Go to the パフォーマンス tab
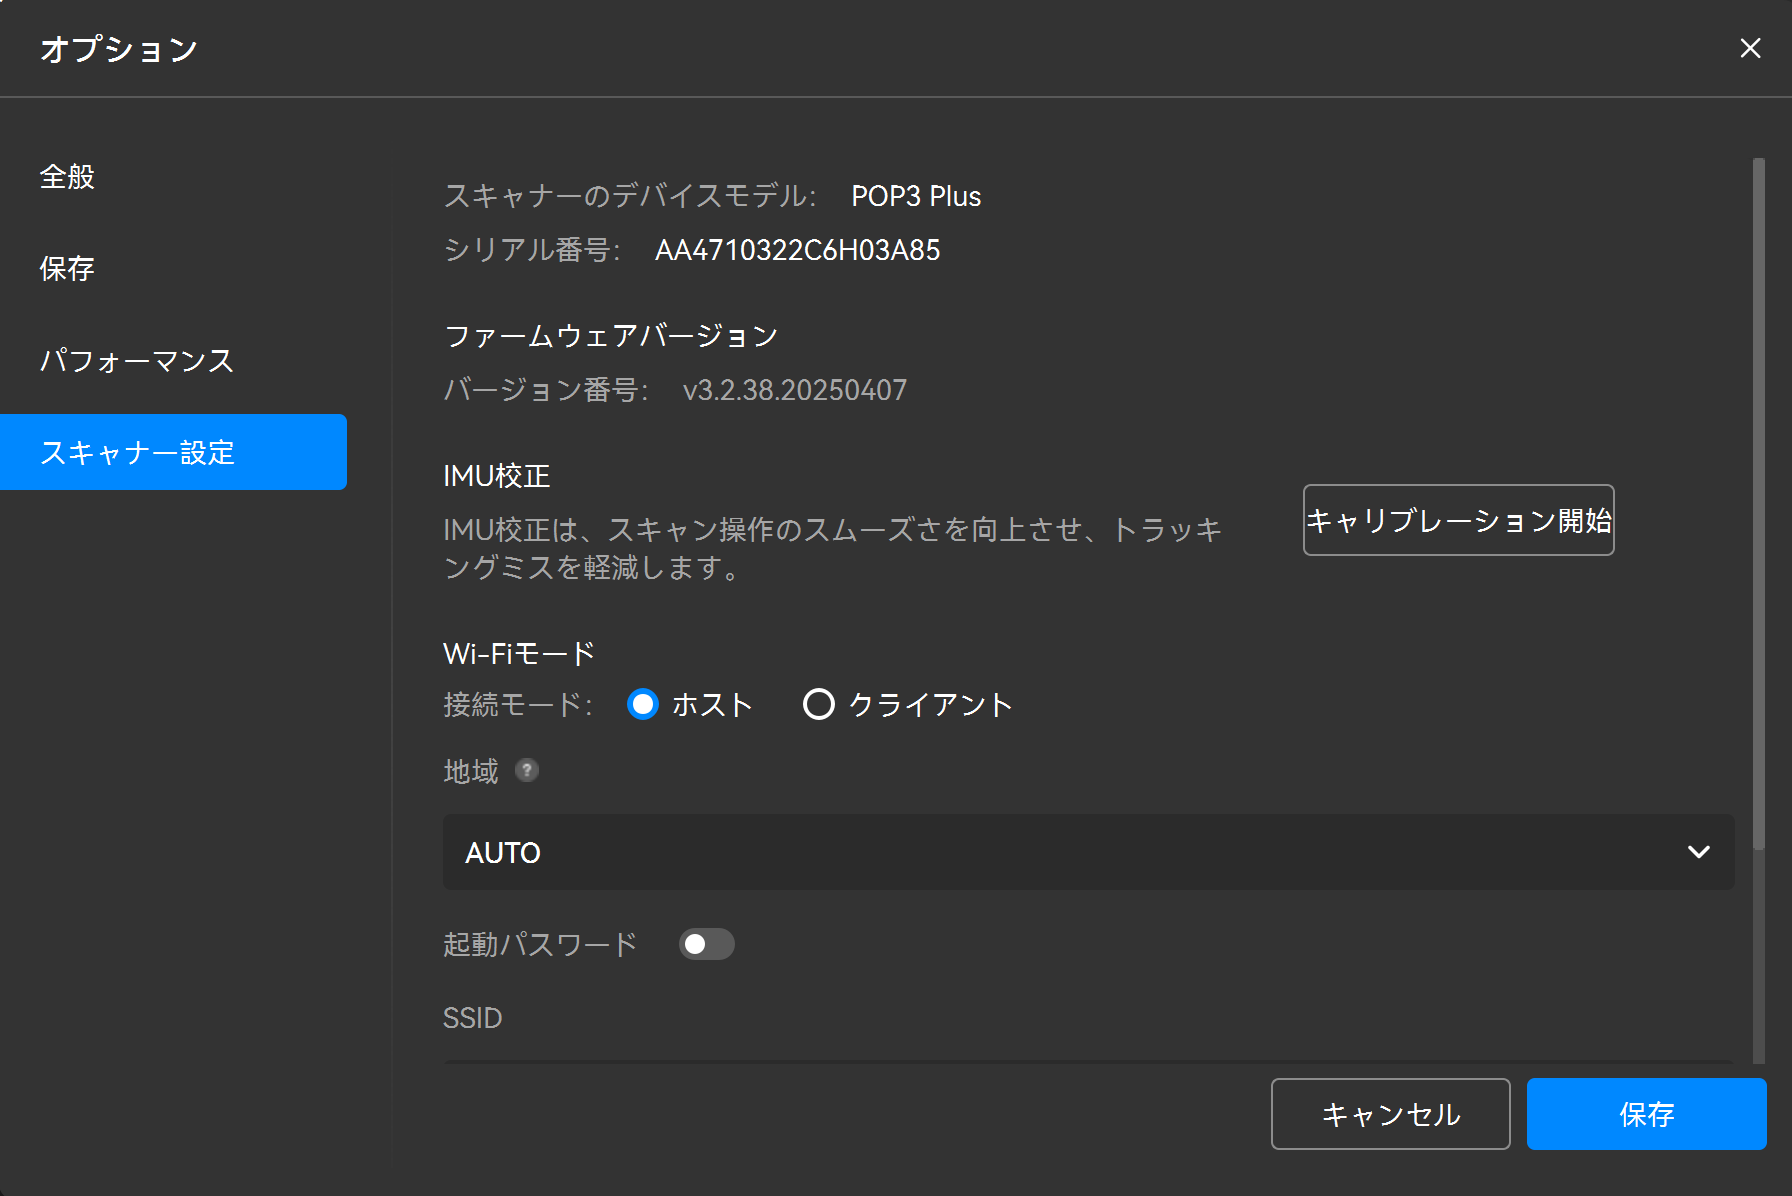Image resolution: width=1792 pixels, height=1196 pixels. (x=137, y=361)
